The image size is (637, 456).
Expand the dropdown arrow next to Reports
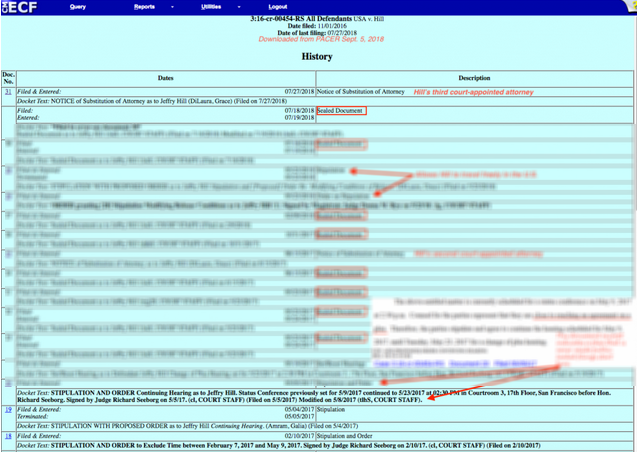(173, 7)
